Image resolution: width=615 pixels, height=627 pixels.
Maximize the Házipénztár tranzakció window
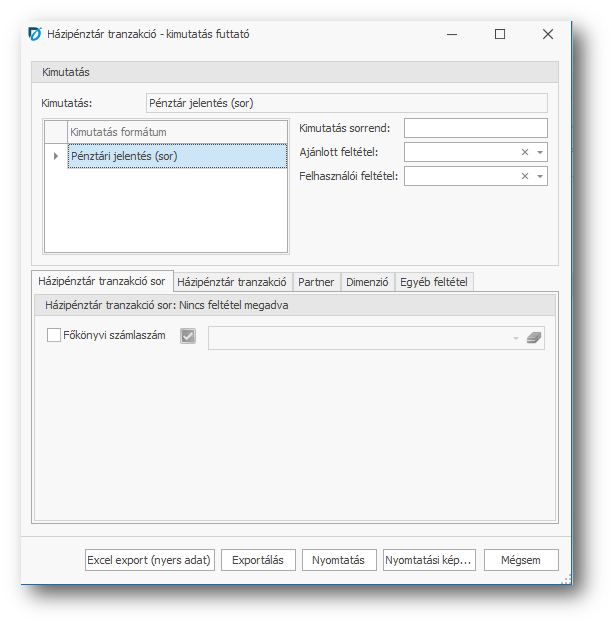coord(500,34)
